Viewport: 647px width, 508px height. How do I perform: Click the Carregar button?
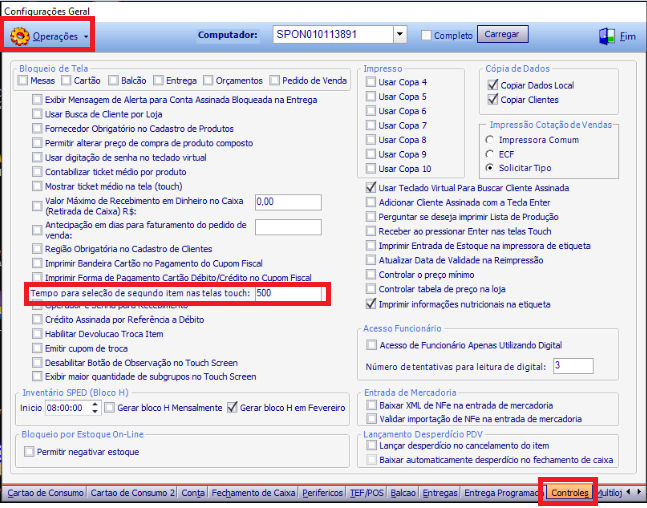click(x=502, y=34)
